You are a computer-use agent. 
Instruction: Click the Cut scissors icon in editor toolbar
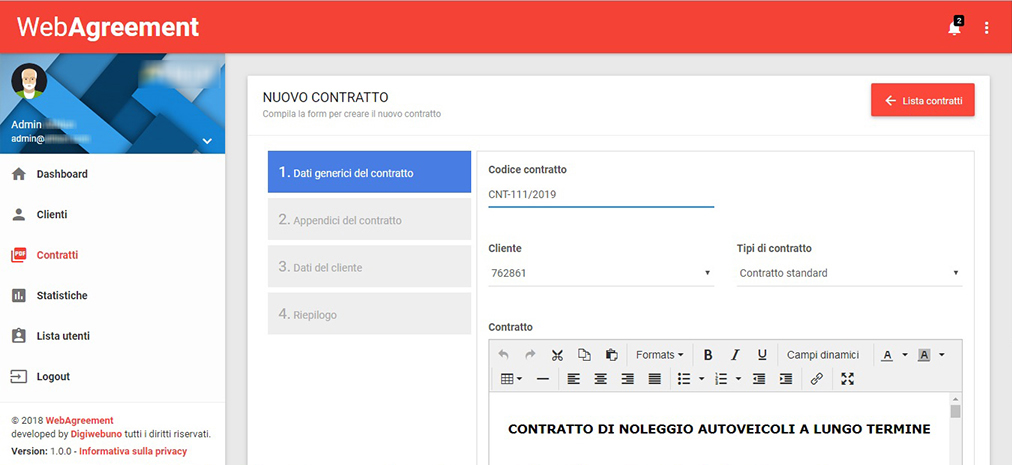coord(557,355)
